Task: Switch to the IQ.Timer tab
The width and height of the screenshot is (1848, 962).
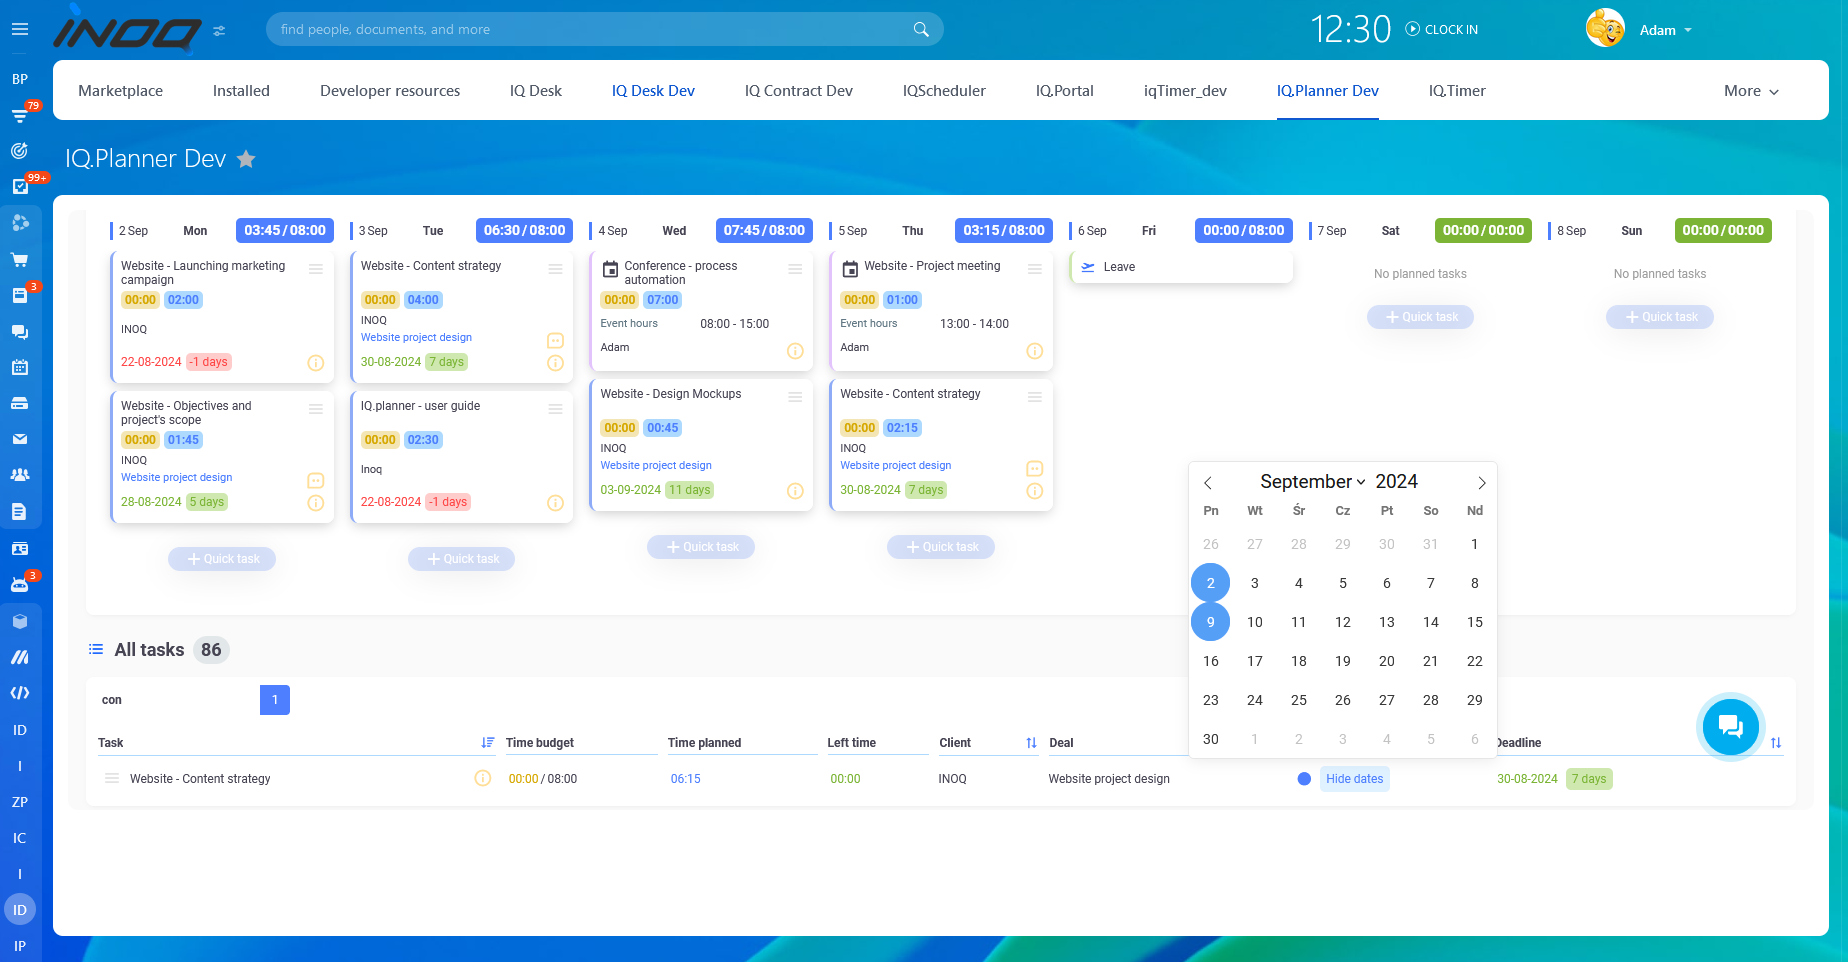Action: click(1457, 90)
